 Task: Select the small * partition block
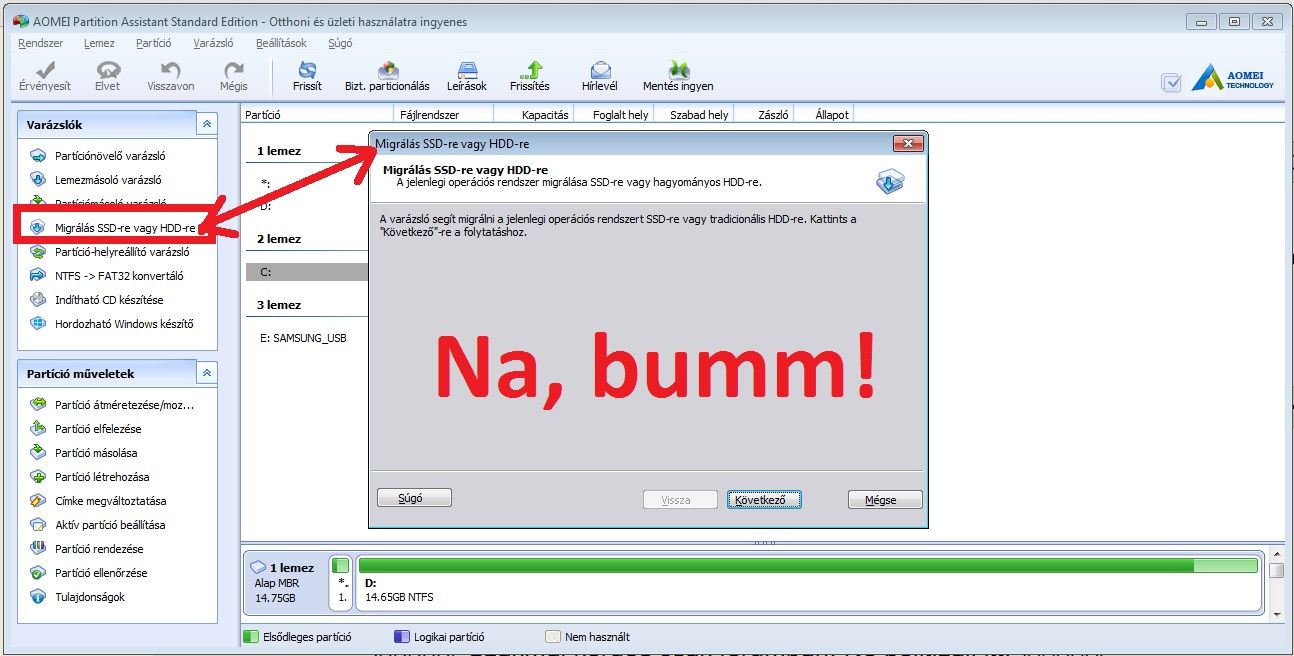(341, 583)
